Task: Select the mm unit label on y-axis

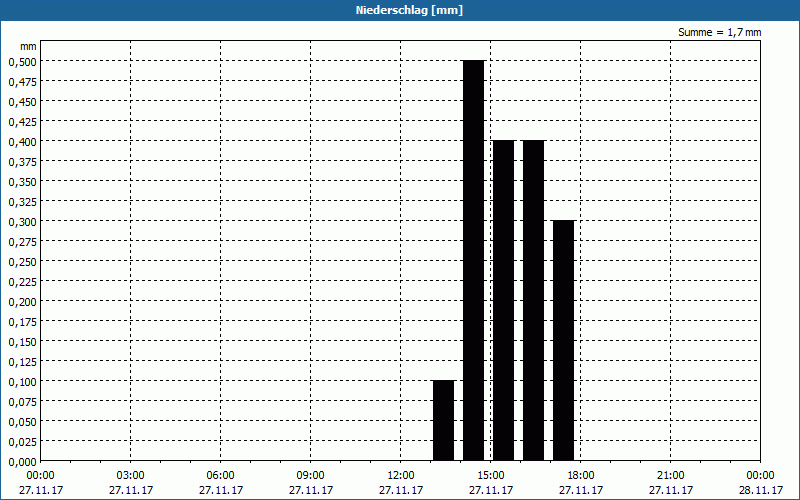Action: 28,46
